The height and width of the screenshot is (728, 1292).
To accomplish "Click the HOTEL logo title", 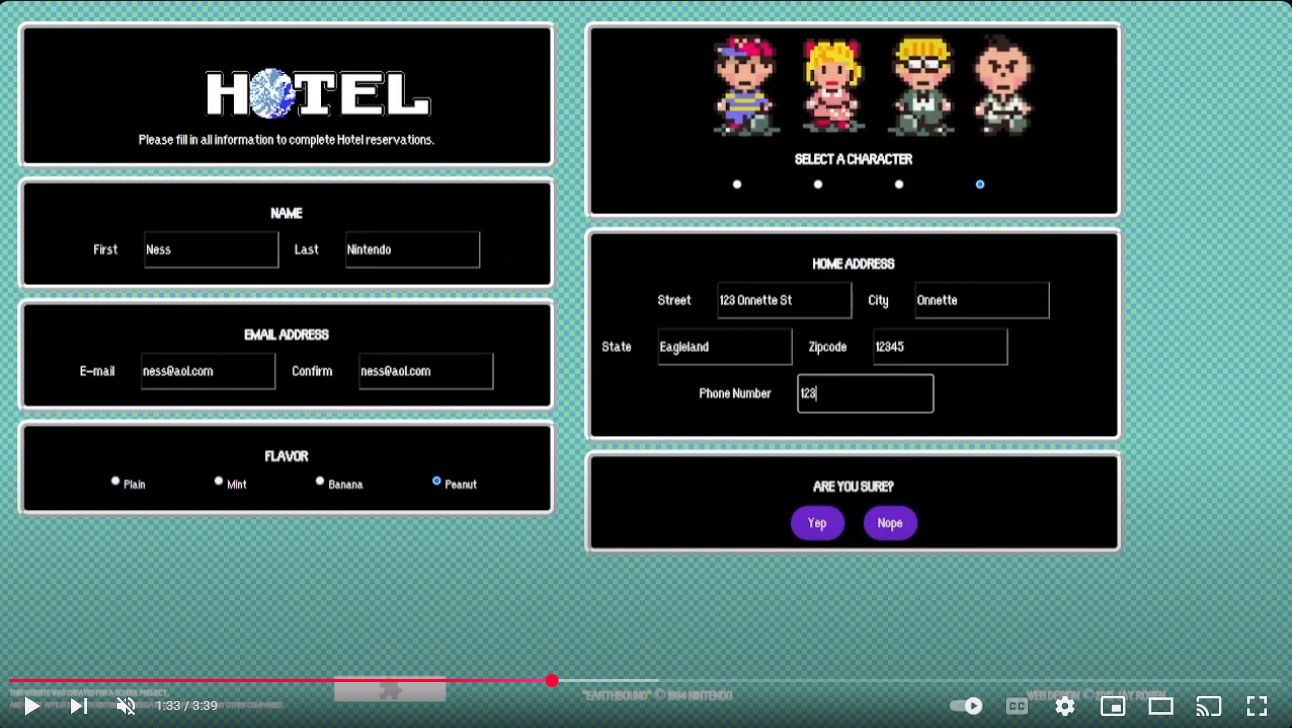I will 318,93.
